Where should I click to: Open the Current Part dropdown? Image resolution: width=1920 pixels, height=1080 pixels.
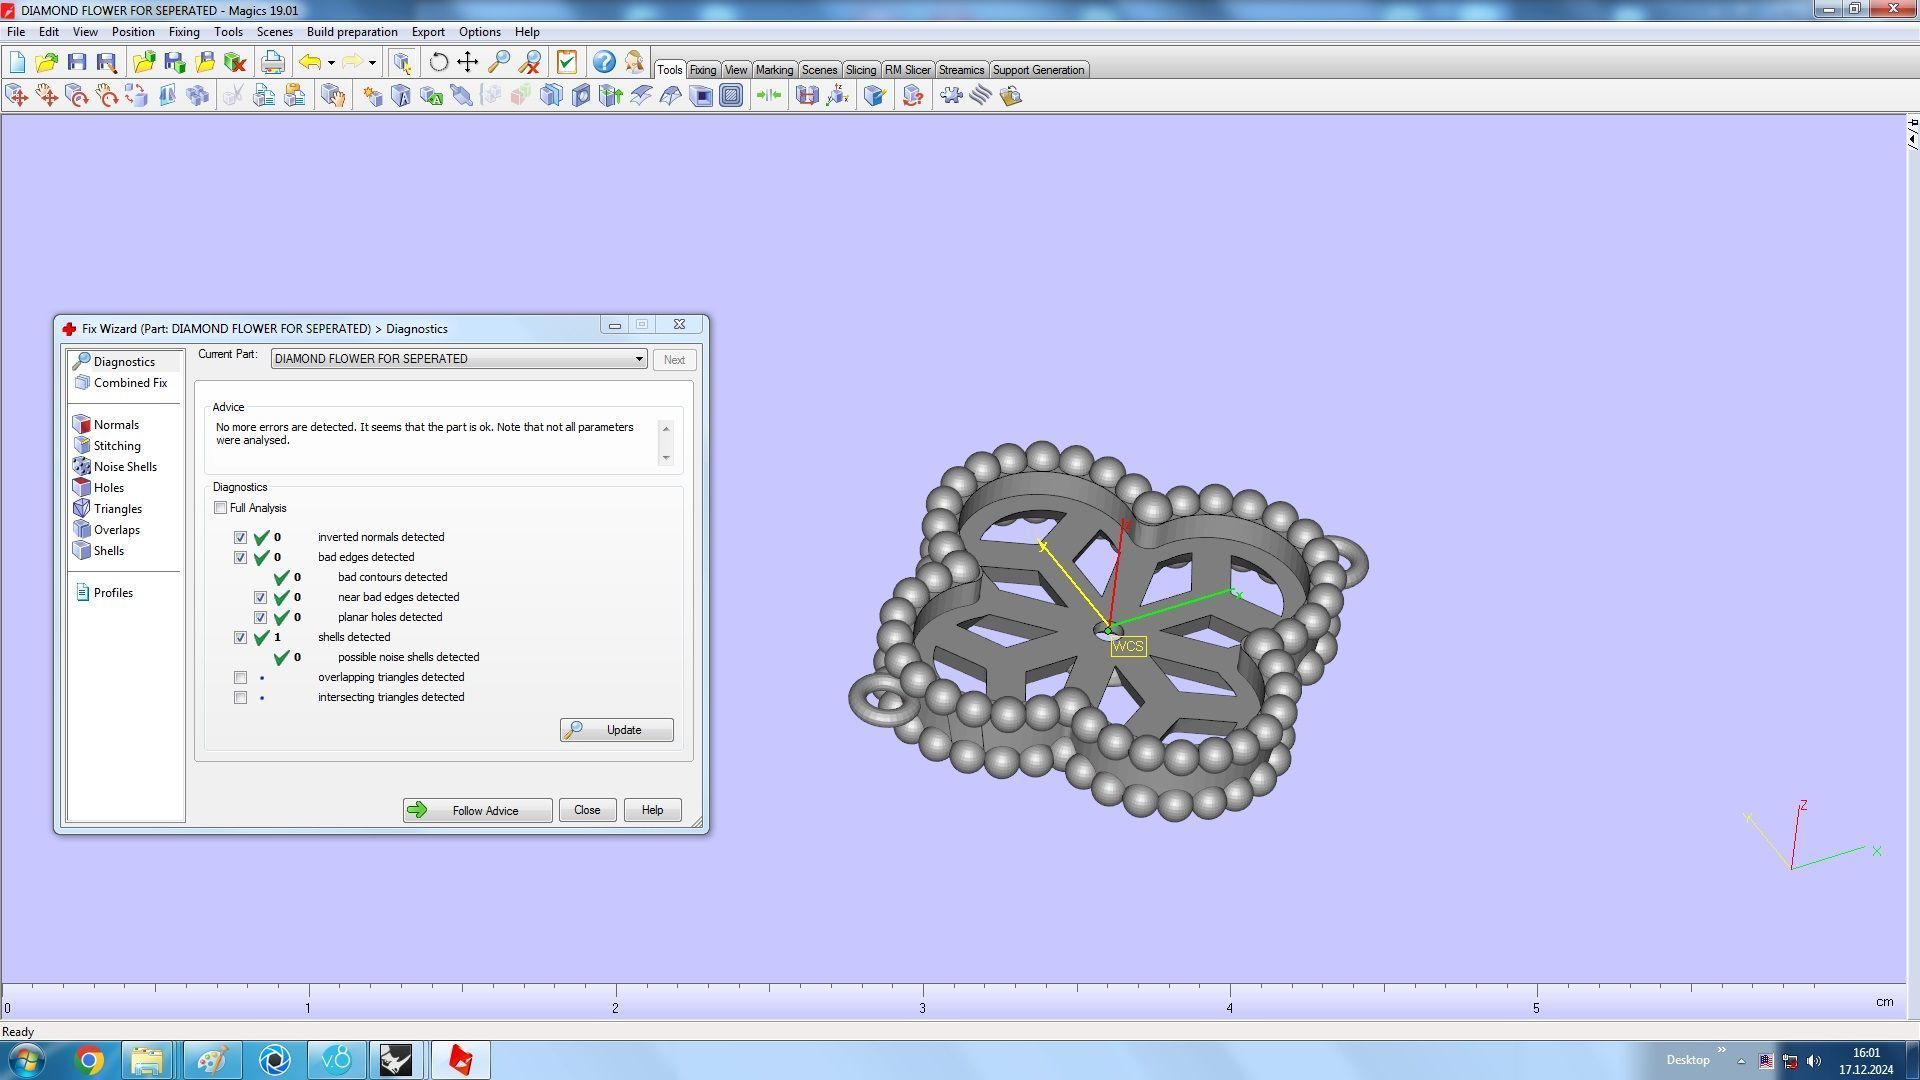(639, 359)
